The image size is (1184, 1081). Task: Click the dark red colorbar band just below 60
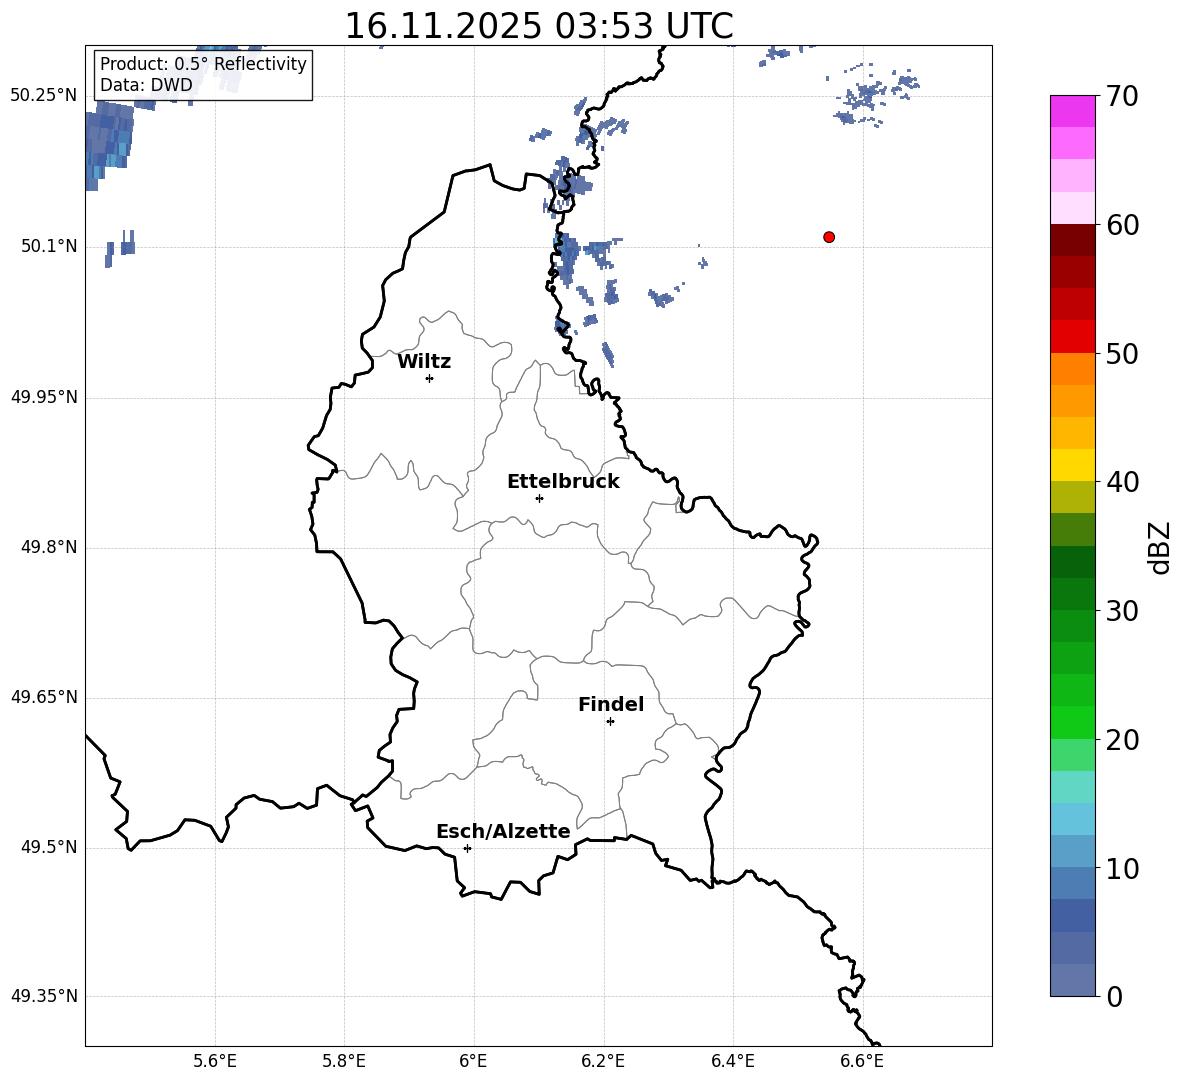point(1073,240)
